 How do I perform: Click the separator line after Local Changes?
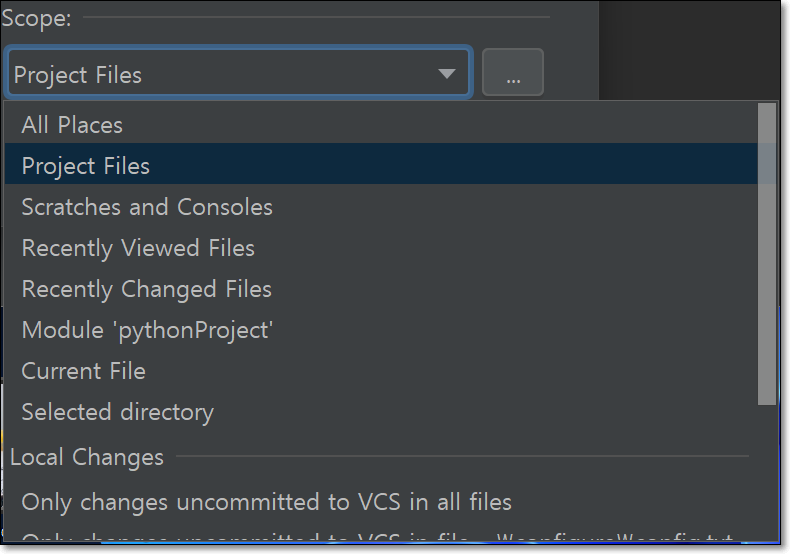(463, 456)
